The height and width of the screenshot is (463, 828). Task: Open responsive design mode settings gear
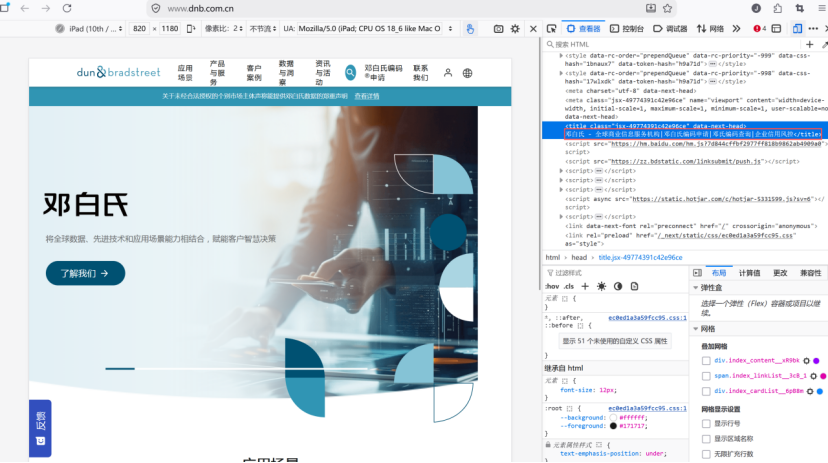(x=515, y=29)
